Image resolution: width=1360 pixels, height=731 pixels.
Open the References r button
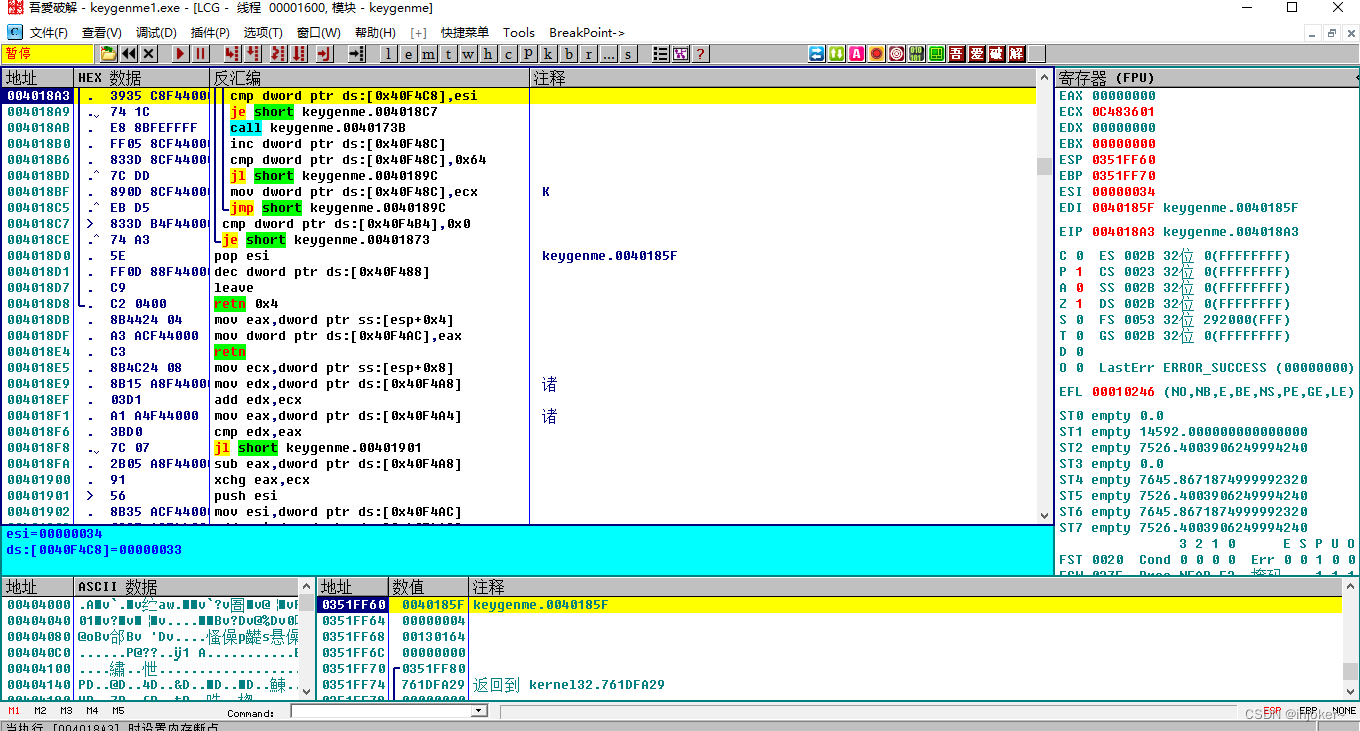coord(588,54)
